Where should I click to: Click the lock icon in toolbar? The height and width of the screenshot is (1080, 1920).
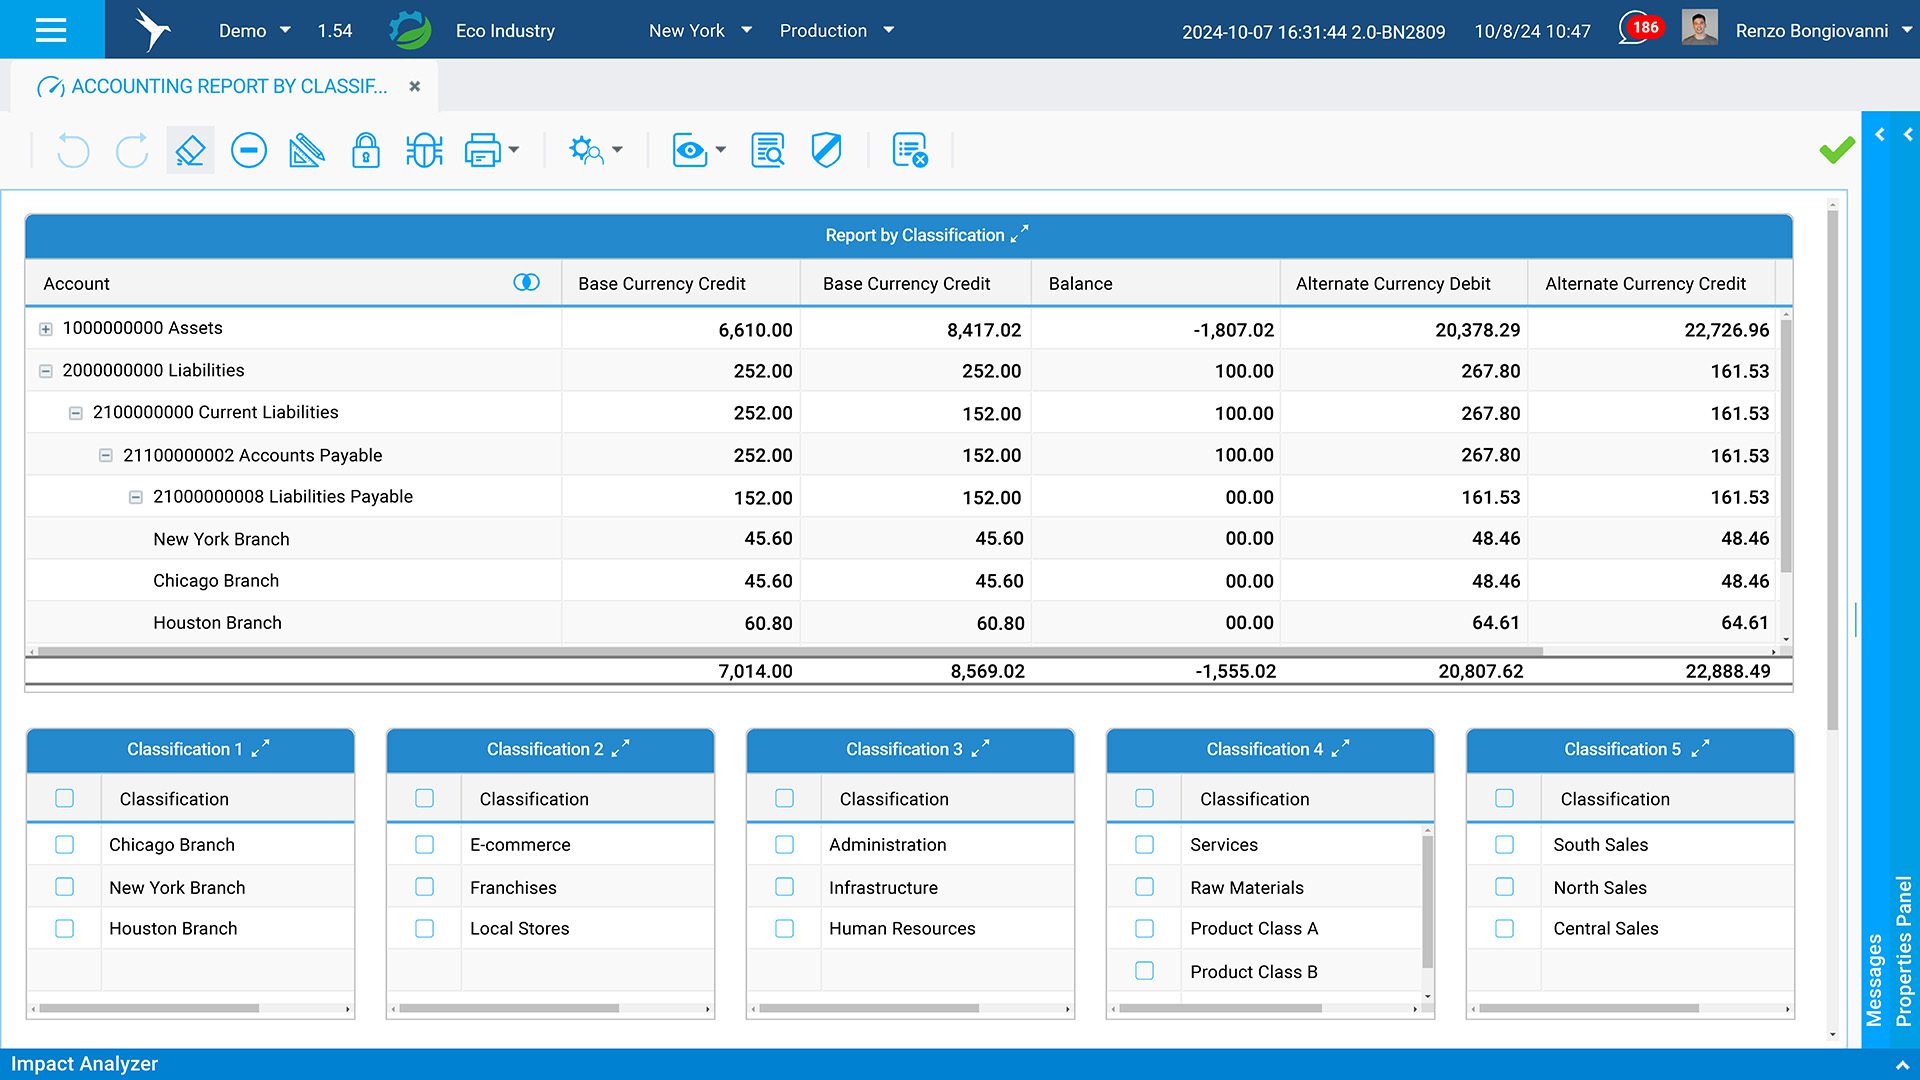pos(365,151)
